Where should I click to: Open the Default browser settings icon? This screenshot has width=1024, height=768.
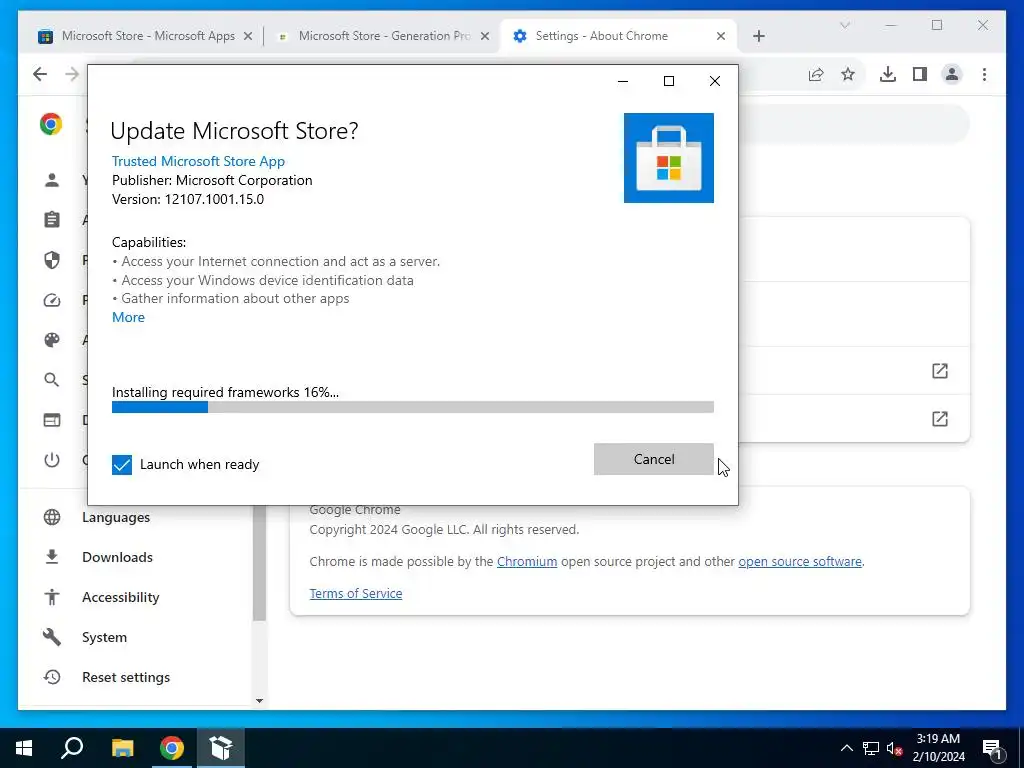(52, 420)
